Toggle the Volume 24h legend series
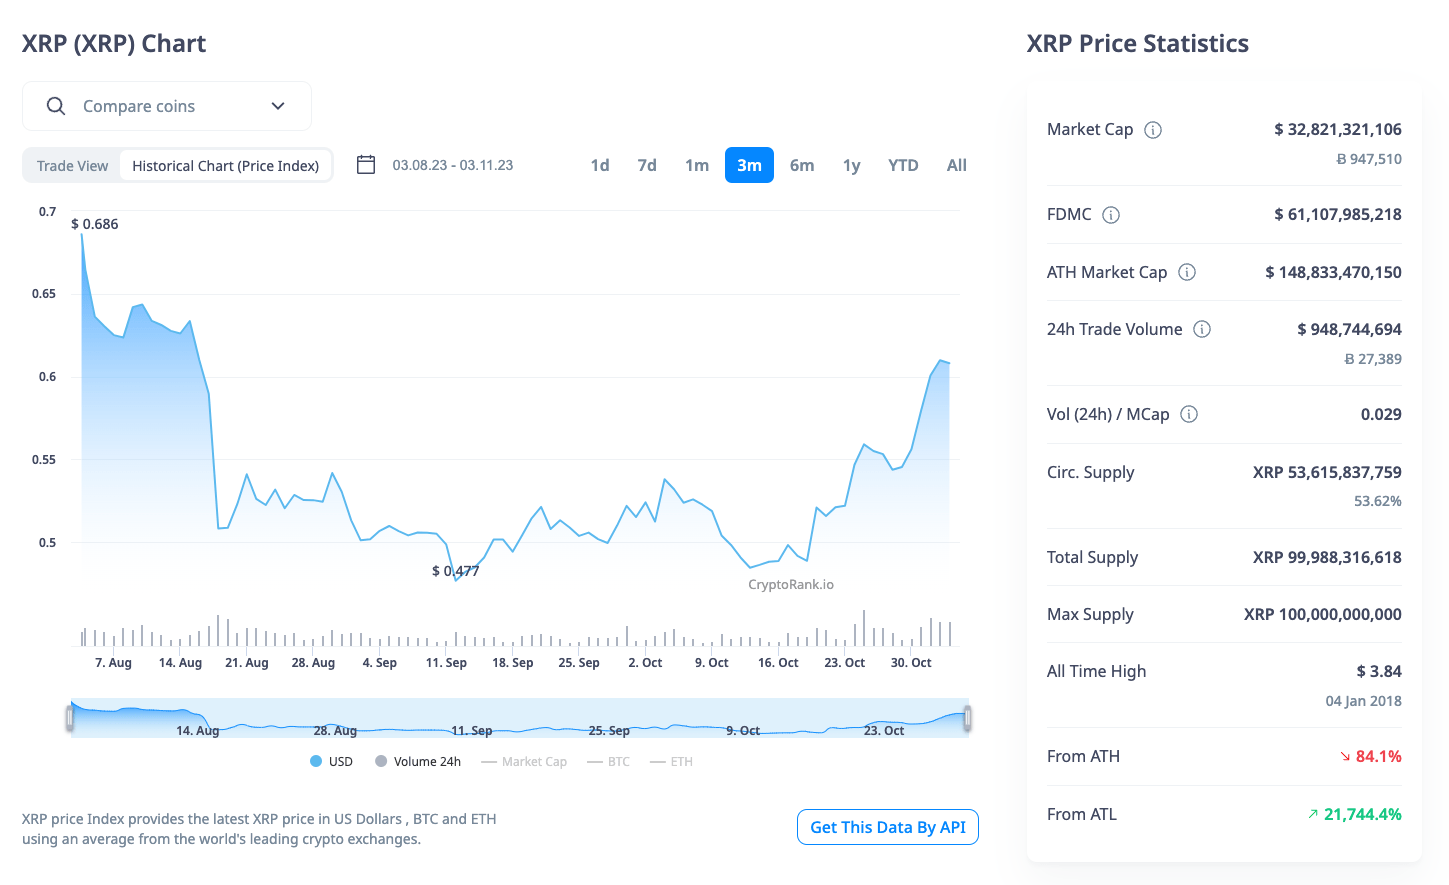Image resolution: width=1449 pixels, height=885 pixels. click(x=418, y=762)
